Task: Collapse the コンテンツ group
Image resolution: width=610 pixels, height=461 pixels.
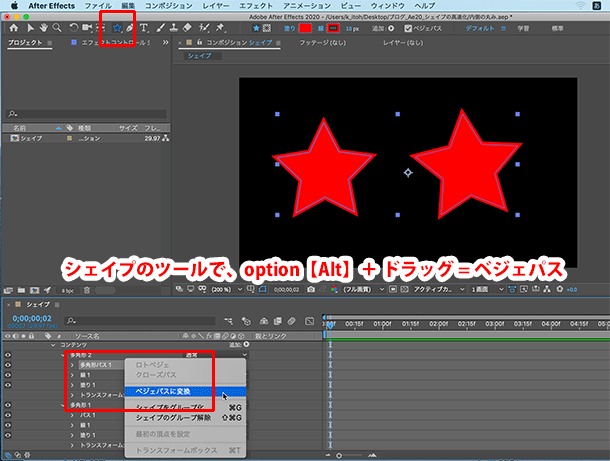Action: (53, 345)
